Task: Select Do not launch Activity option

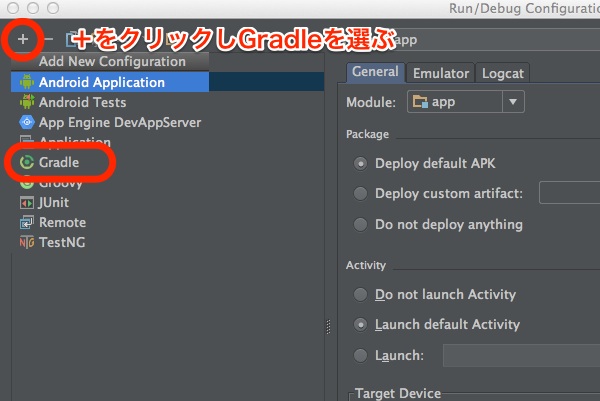Action: (360, 295)
